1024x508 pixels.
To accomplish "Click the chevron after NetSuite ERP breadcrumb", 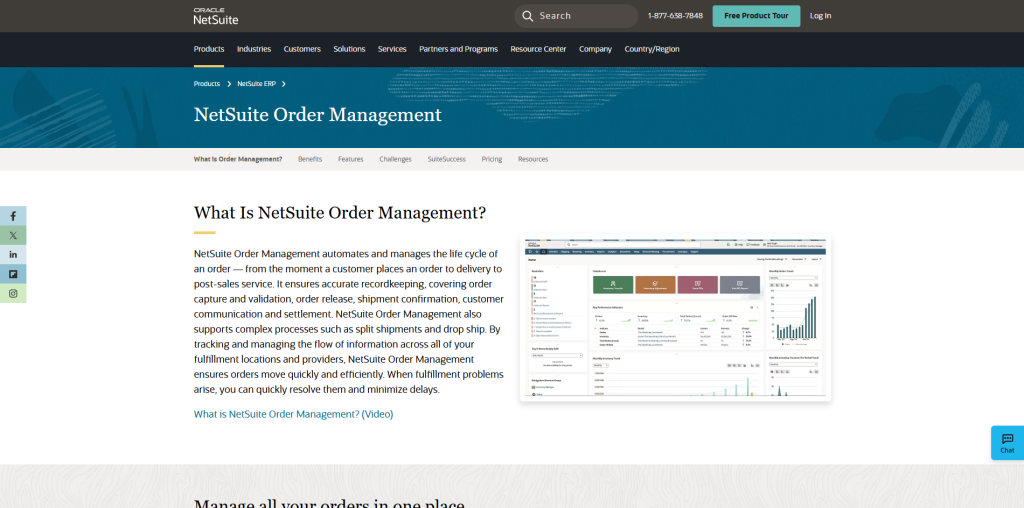I will 284,84.
